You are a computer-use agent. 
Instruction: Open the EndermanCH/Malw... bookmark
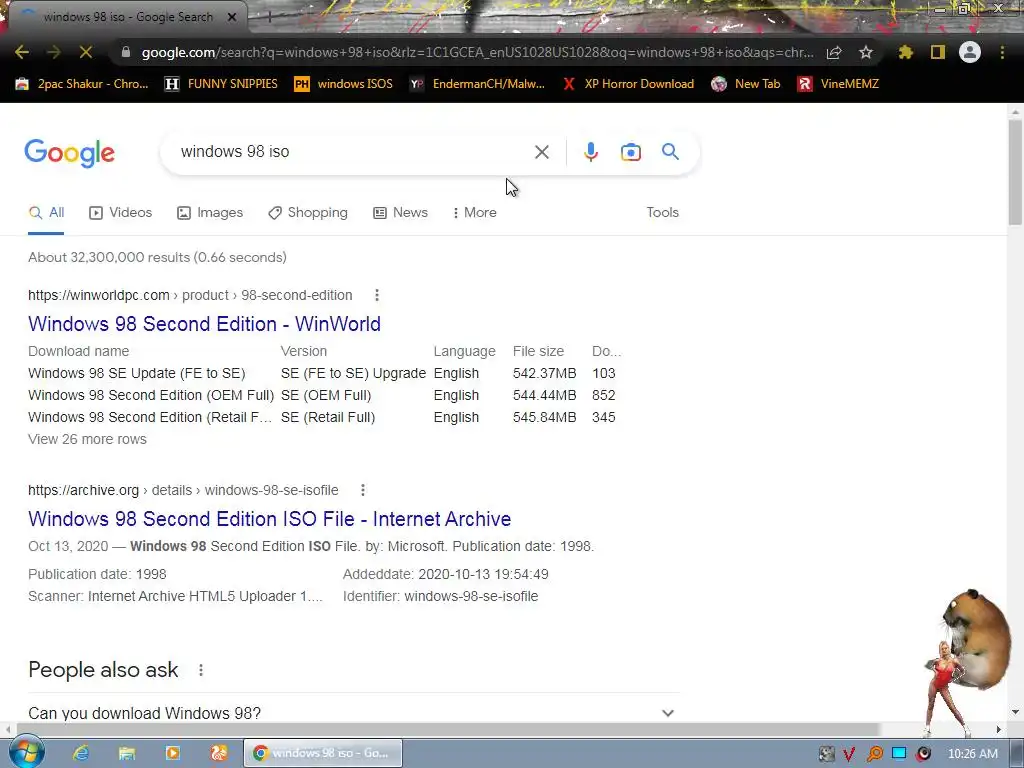[477, 84]
